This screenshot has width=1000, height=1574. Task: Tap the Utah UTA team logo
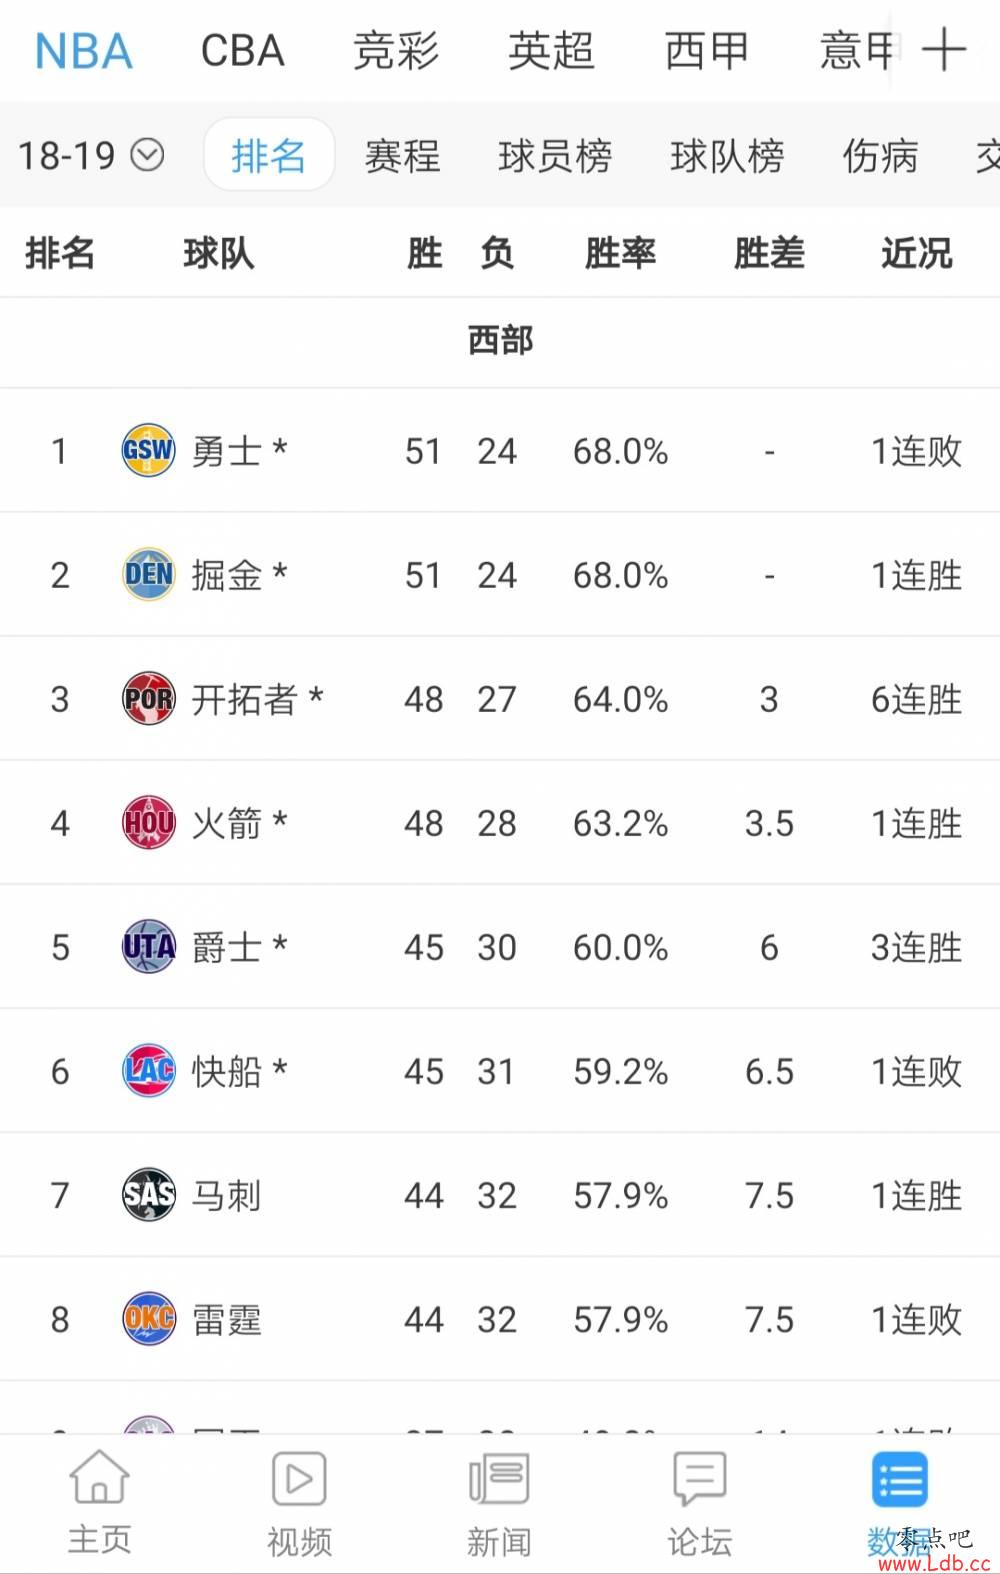click(x=148, y=947)
